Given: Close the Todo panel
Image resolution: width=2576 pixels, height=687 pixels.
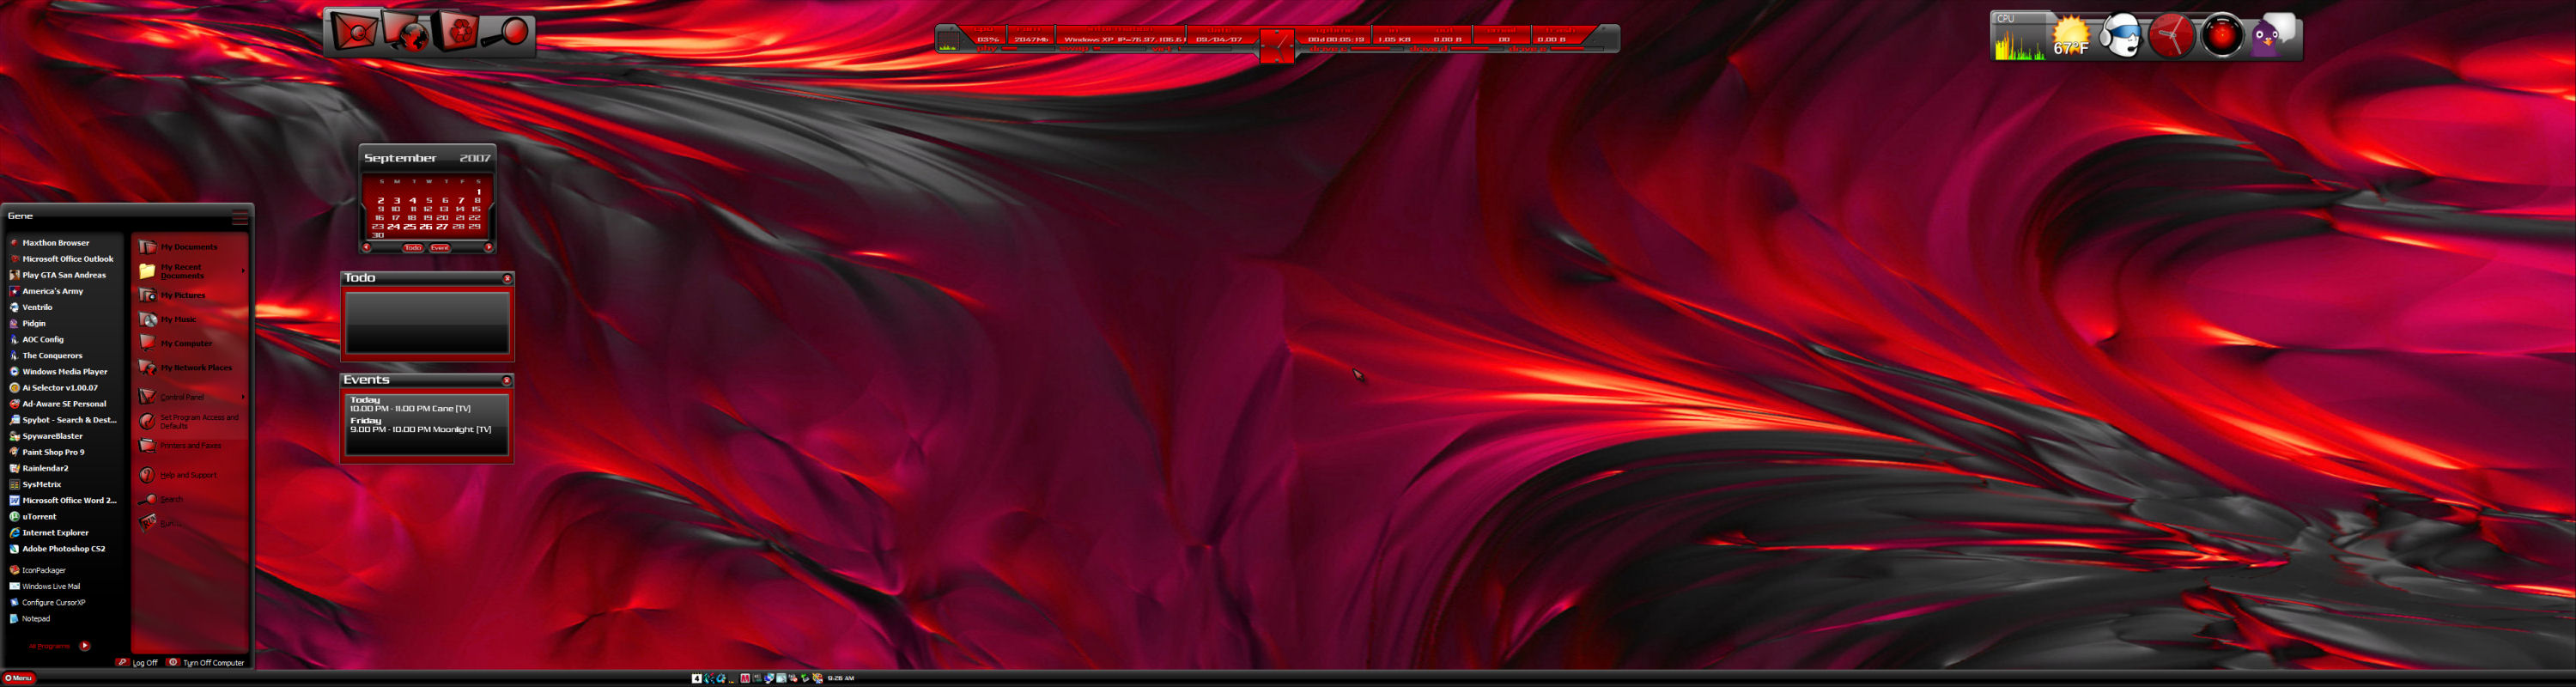Looking at the screenshot, I should coord(507,278).
